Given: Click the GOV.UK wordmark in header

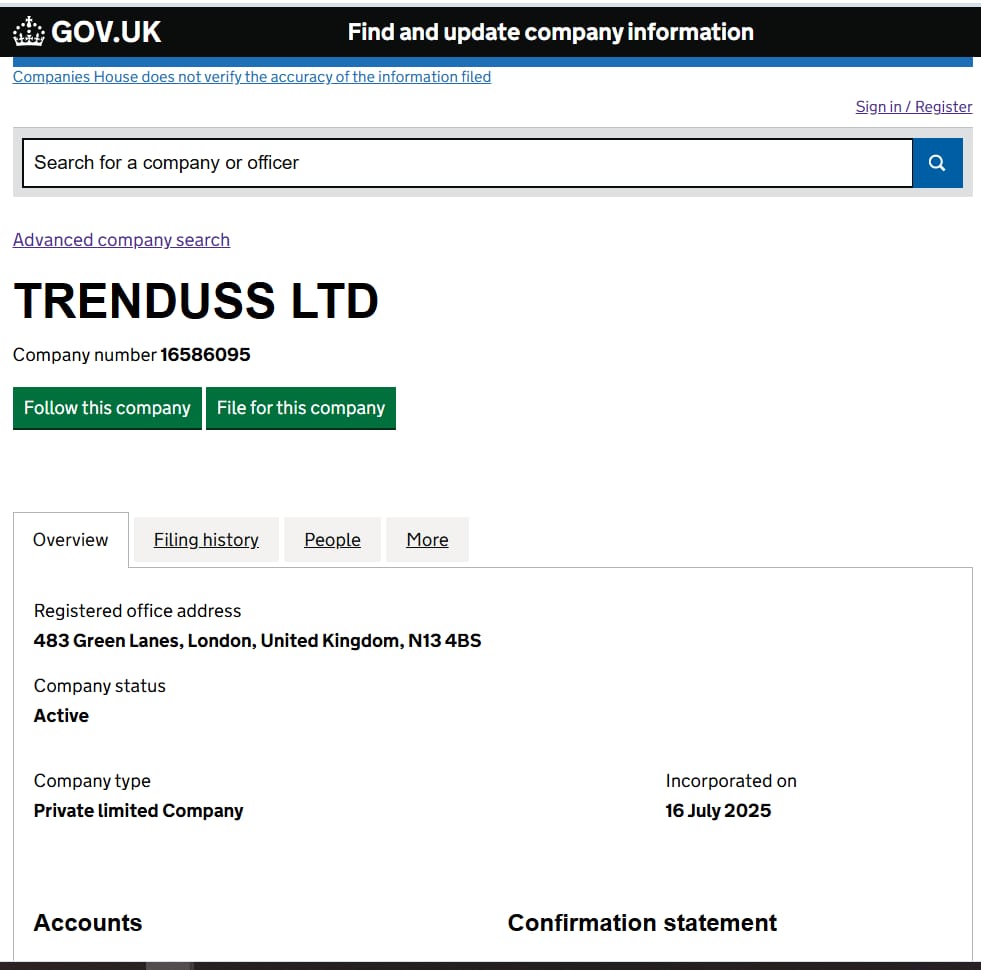Looking at the screenshot, I should 106,32.
